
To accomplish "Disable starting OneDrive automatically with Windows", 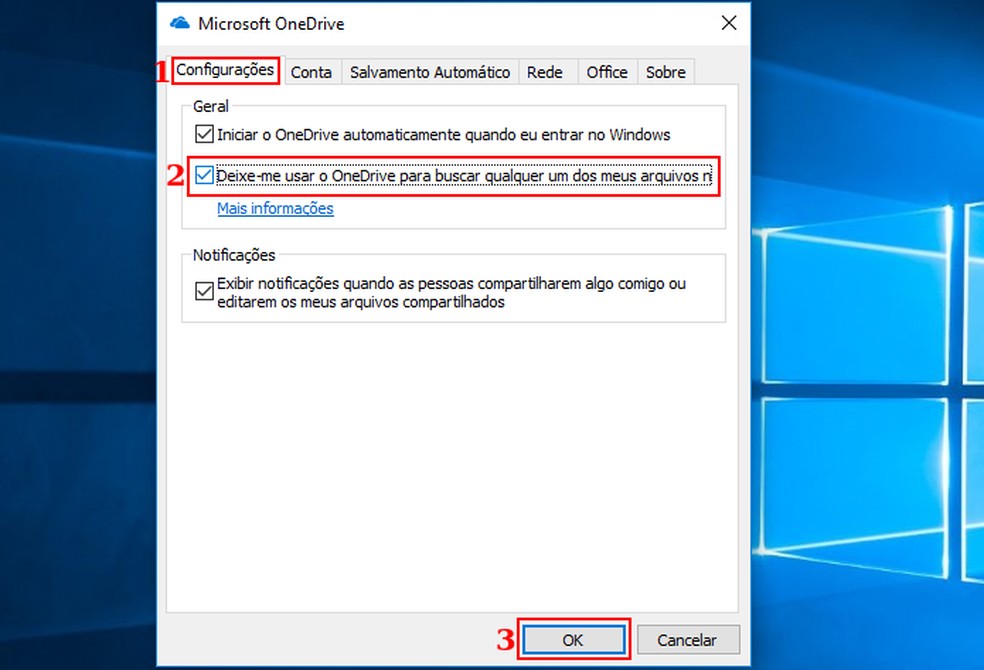I will [203, 134].
